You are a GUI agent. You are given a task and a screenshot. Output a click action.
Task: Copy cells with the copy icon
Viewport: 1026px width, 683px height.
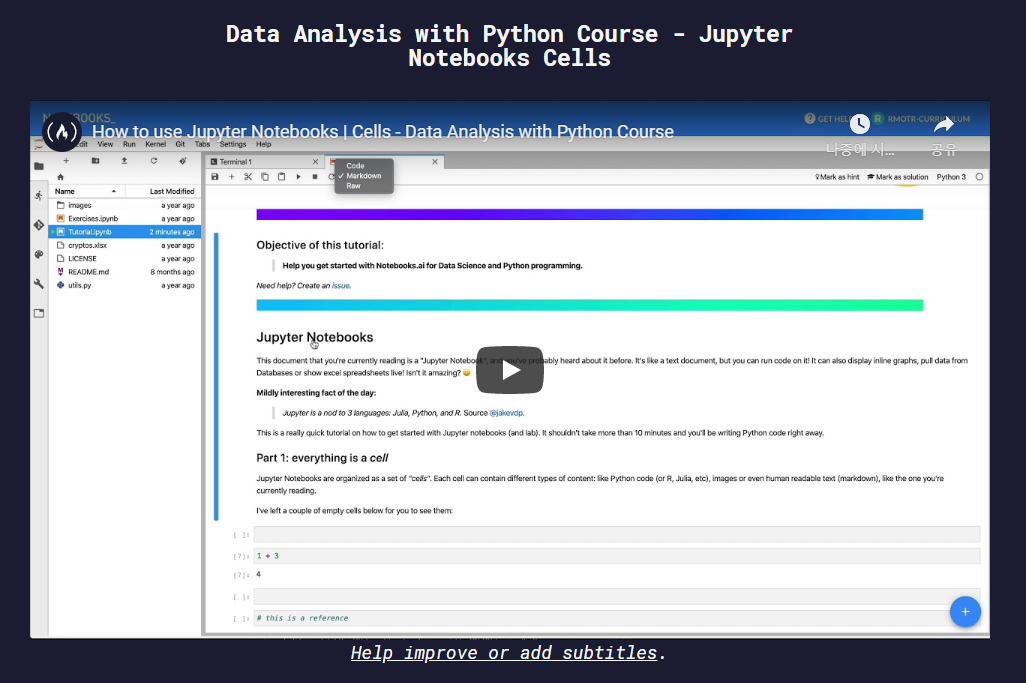pyautogui.click(x=265, y=176)
